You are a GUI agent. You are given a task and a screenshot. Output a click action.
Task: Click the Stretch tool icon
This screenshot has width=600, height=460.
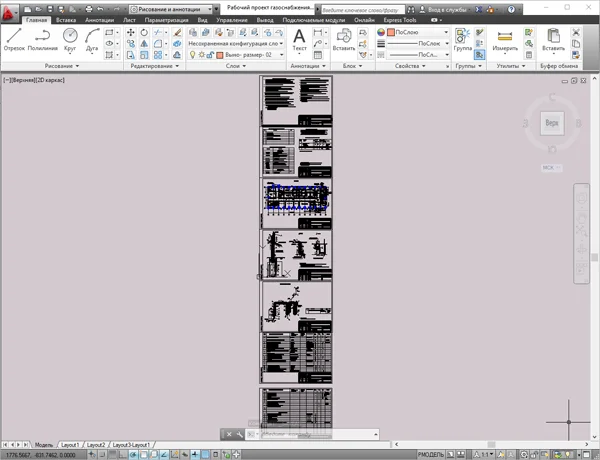coord(130,55)
